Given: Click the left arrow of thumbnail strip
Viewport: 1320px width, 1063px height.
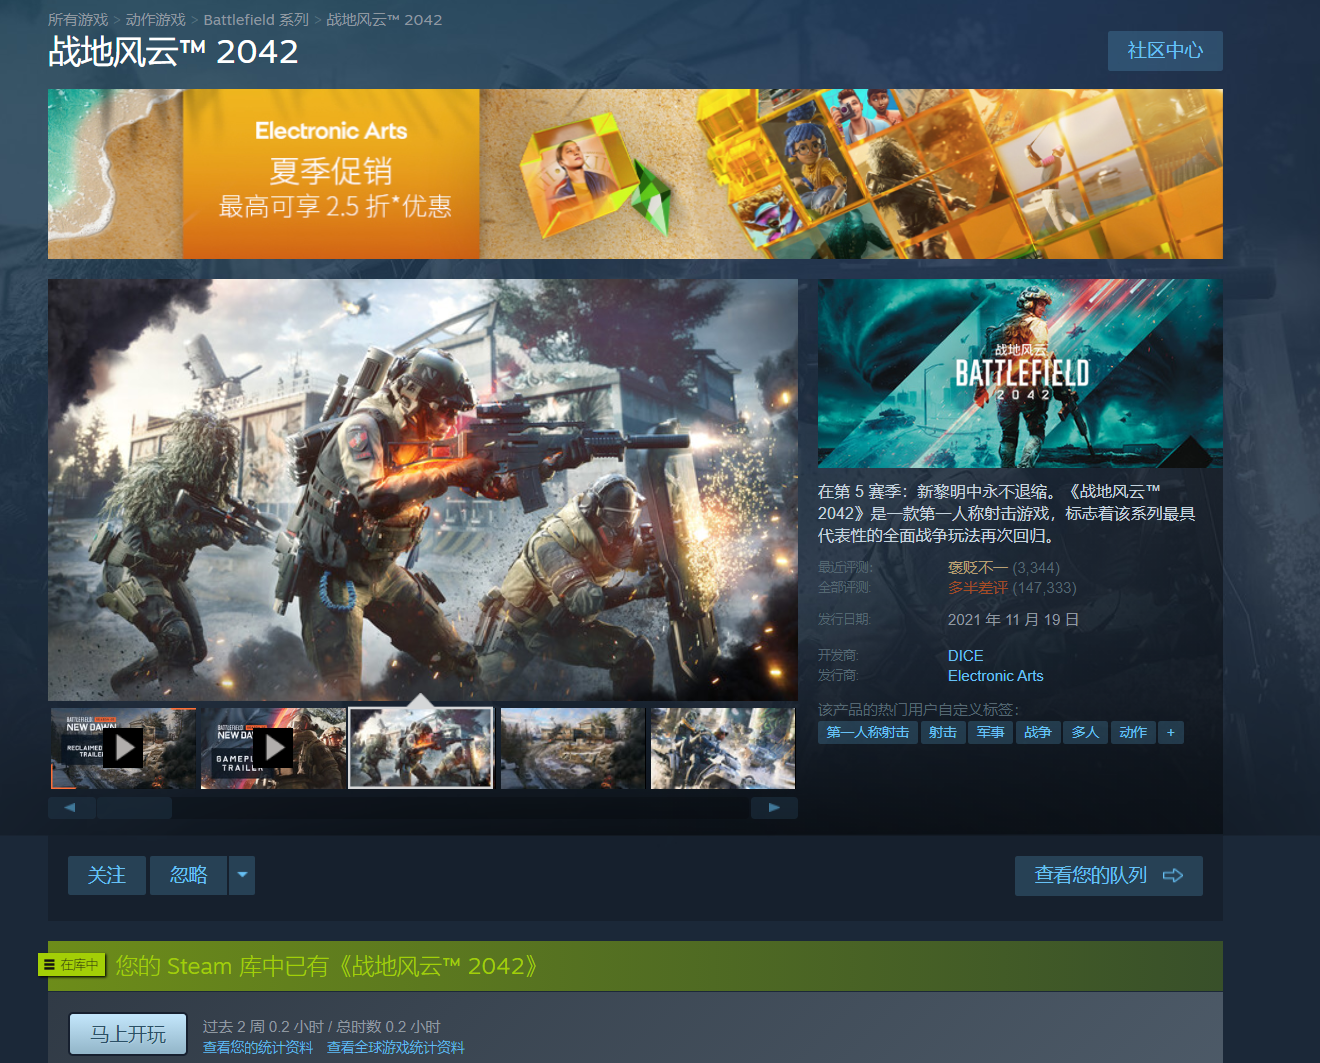Looking at the screenshot, I should click(x=71, y=808).
